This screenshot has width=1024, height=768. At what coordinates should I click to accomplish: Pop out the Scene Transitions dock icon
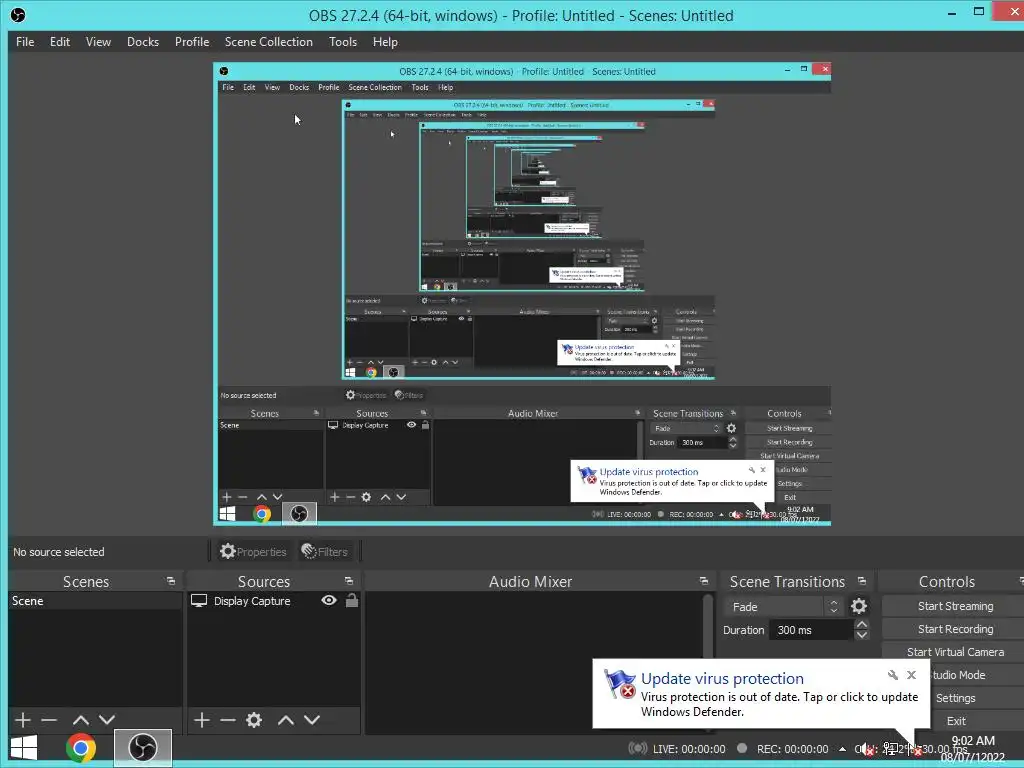862,581
